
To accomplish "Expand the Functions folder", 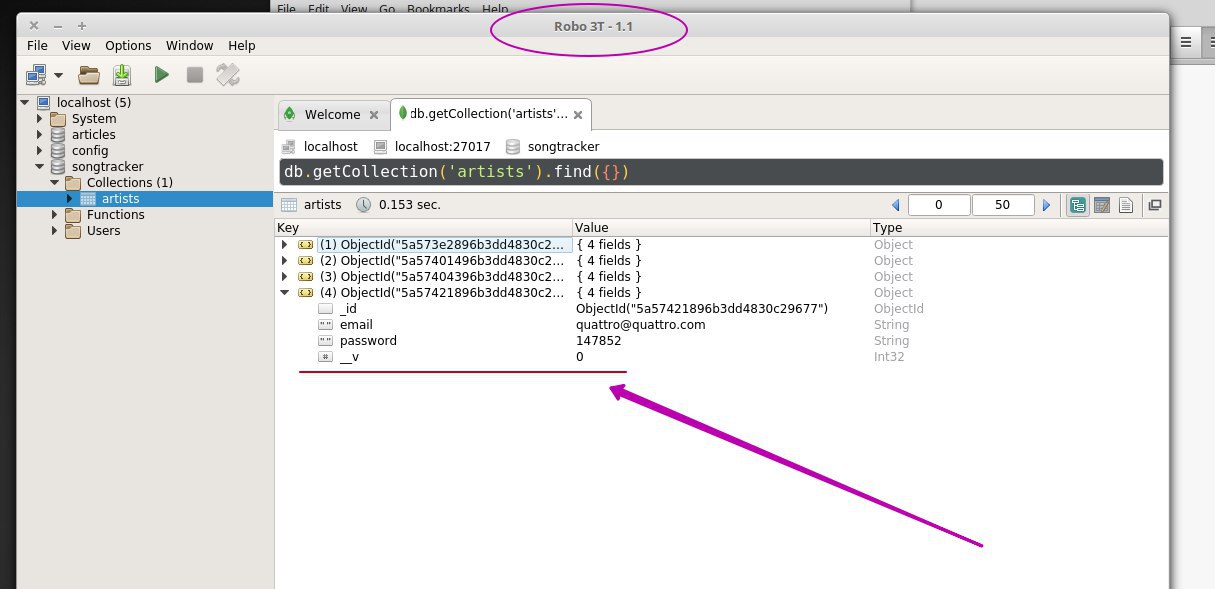I will [x=55, y=214].
